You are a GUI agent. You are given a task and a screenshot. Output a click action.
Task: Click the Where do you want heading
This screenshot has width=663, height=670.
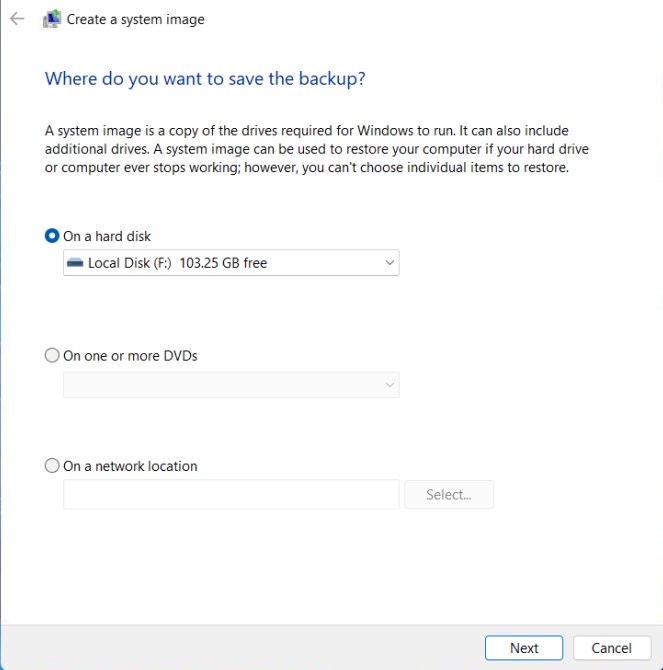coord(205,79)
